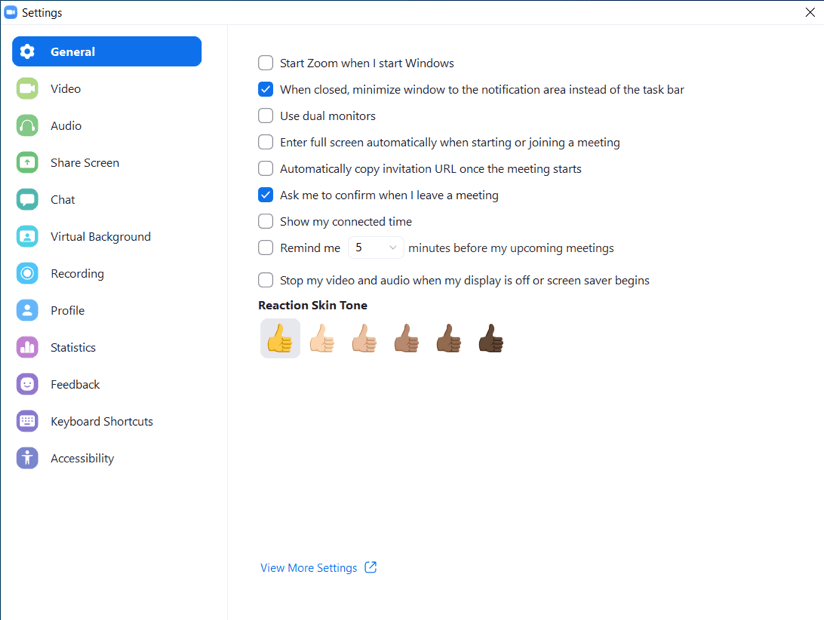Viewport: 824px width, 620px height.
Task: Check Use dual monitors option
Action: 265,116
